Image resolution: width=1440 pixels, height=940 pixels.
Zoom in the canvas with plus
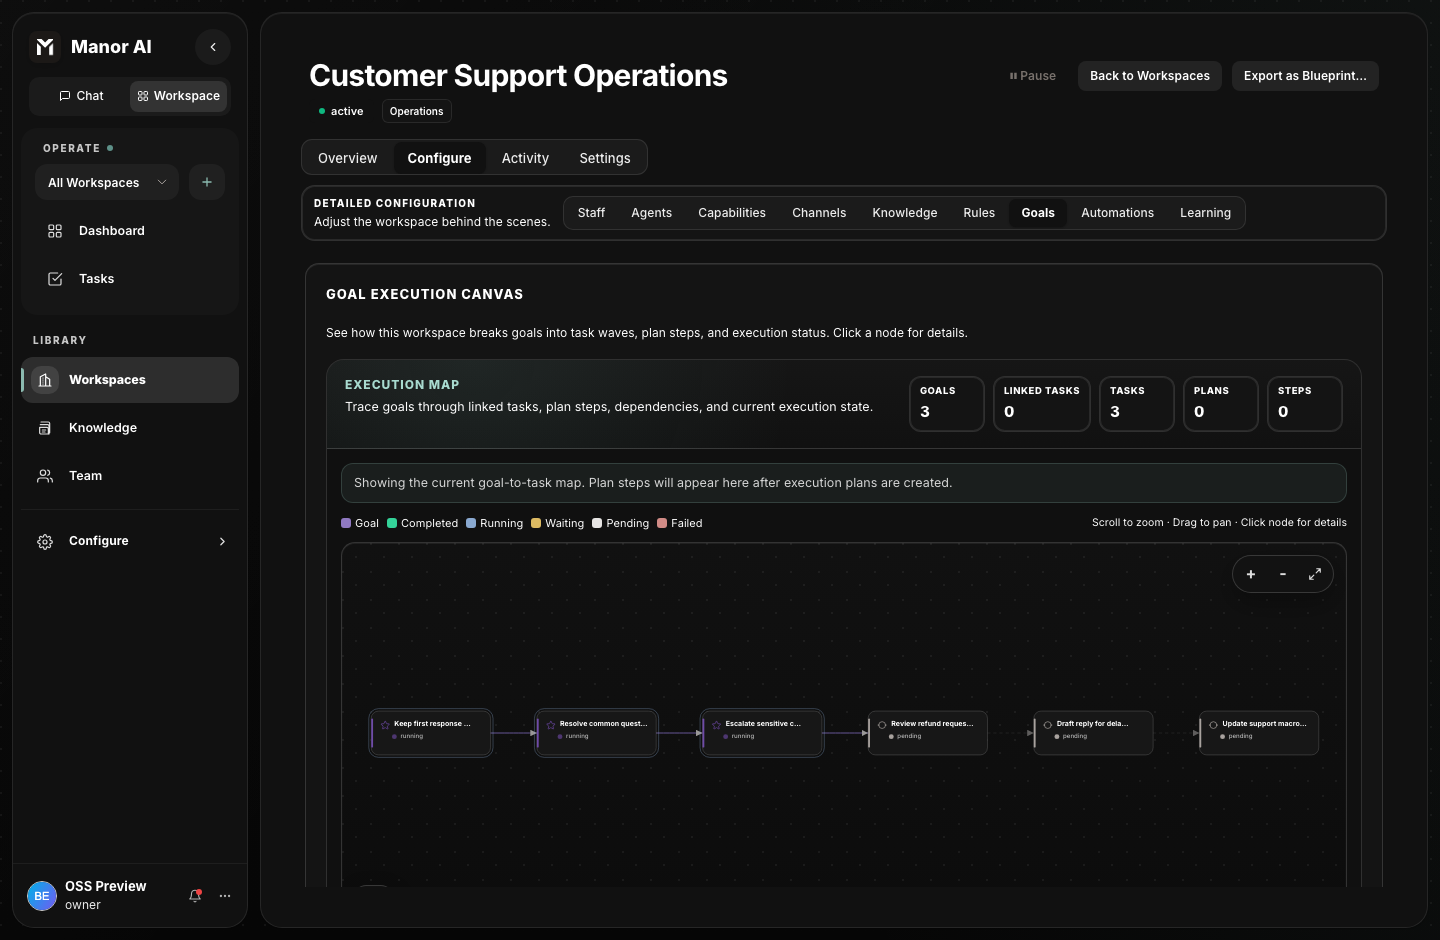[x=1251, y=574]
